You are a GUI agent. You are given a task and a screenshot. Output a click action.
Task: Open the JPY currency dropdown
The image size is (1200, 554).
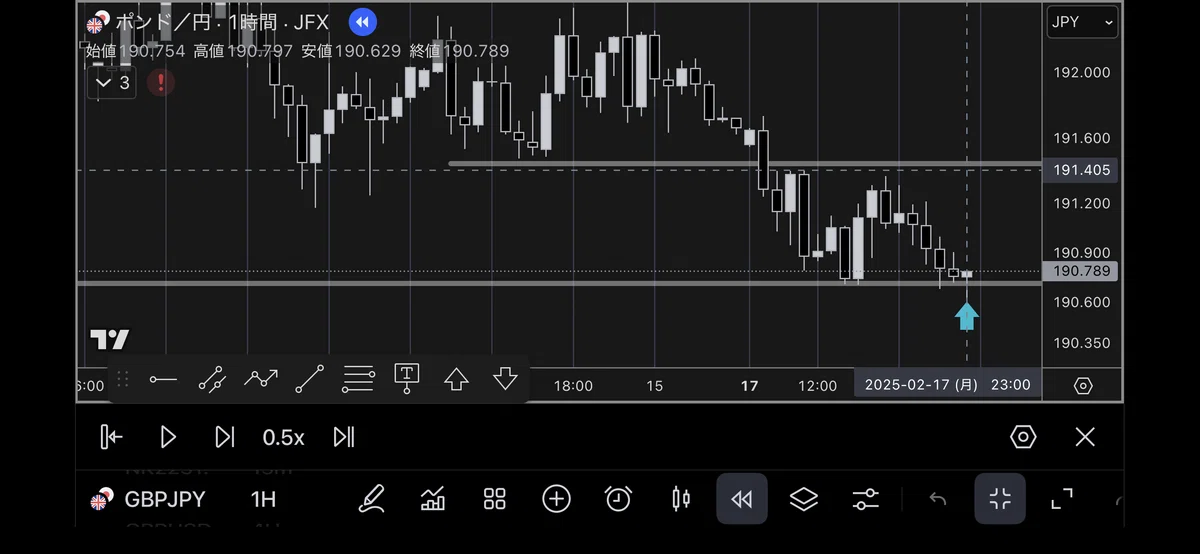pos(1082,22)
